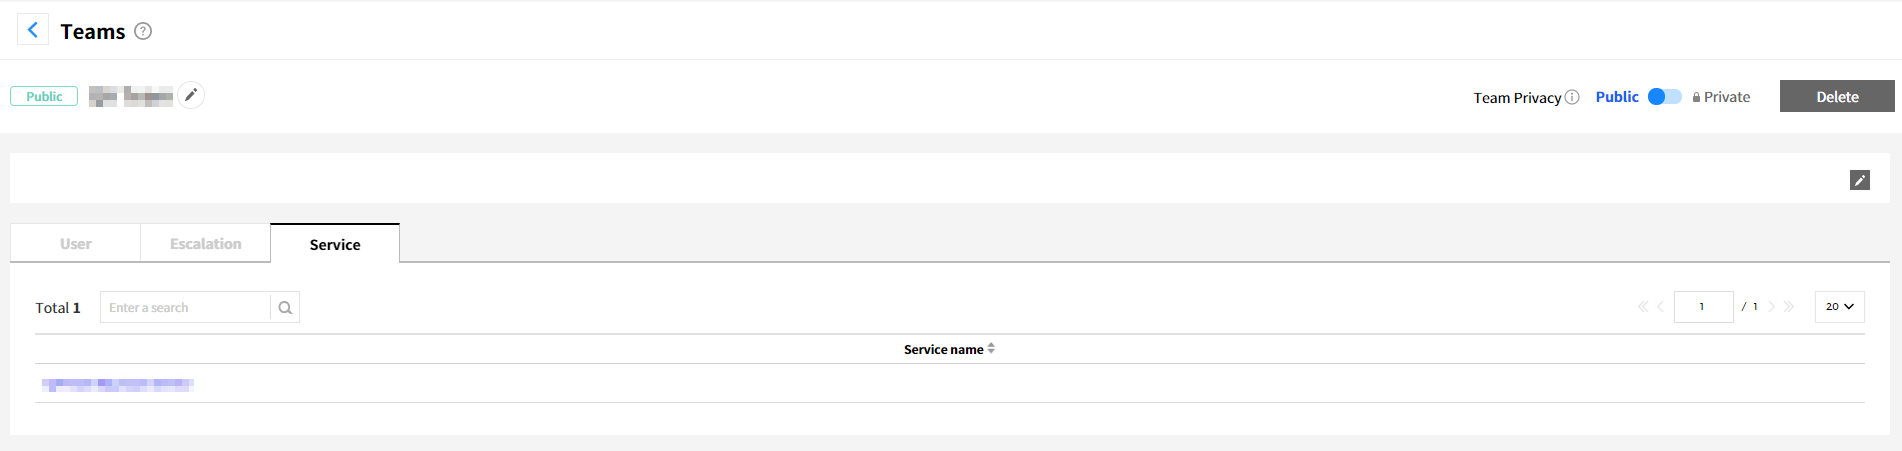This screenshot has width=1902, height=451.
Task: Switch to the User tab
Action: click(76, 244)
